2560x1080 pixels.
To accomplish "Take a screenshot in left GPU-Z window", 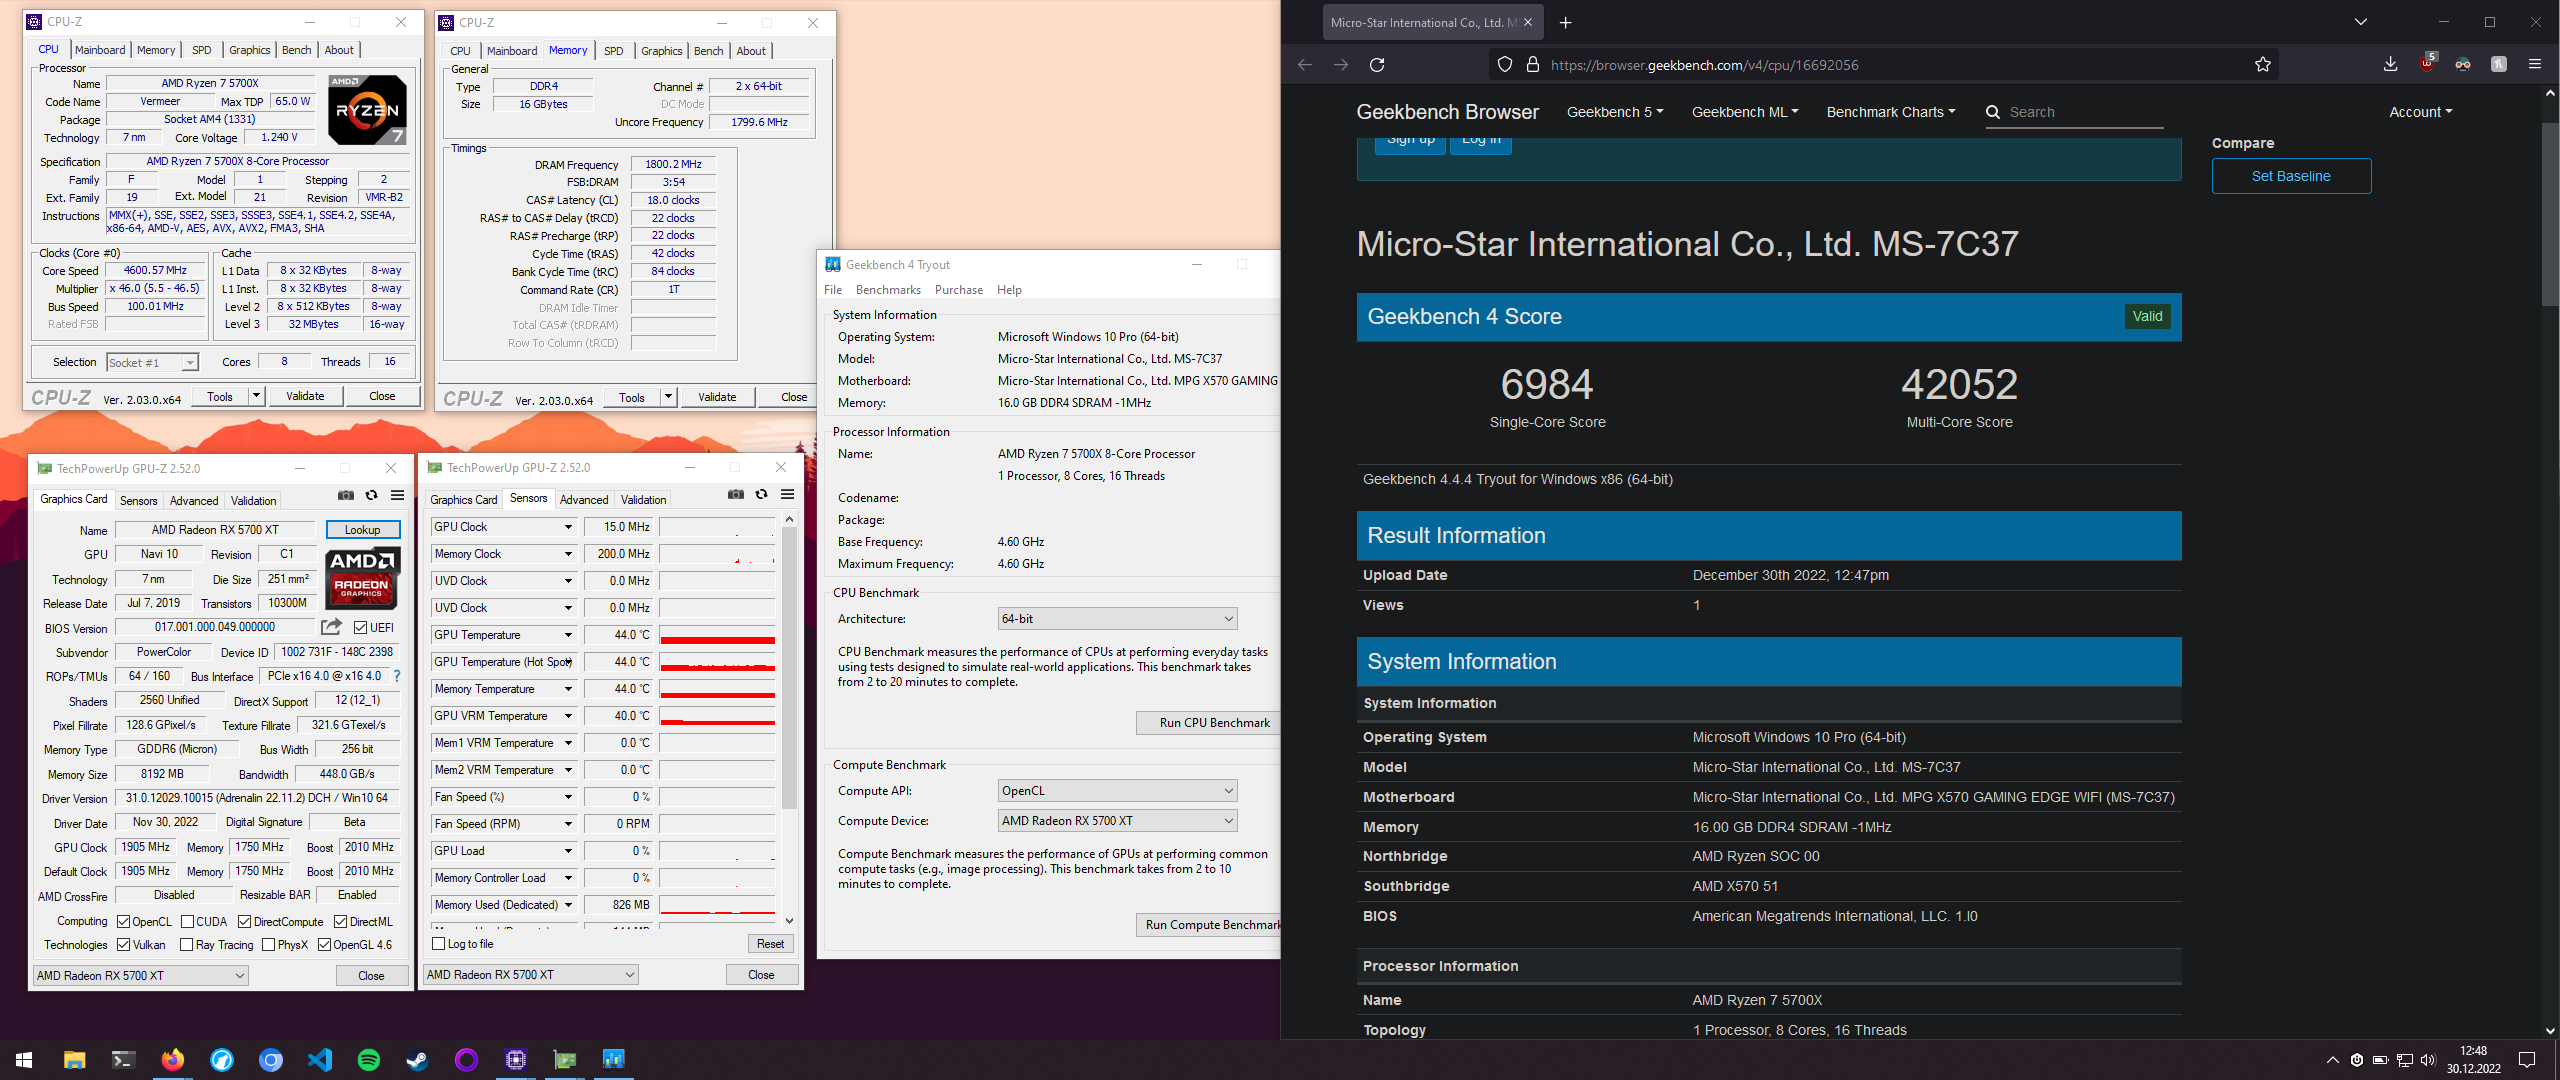I will tap(346, 495).
